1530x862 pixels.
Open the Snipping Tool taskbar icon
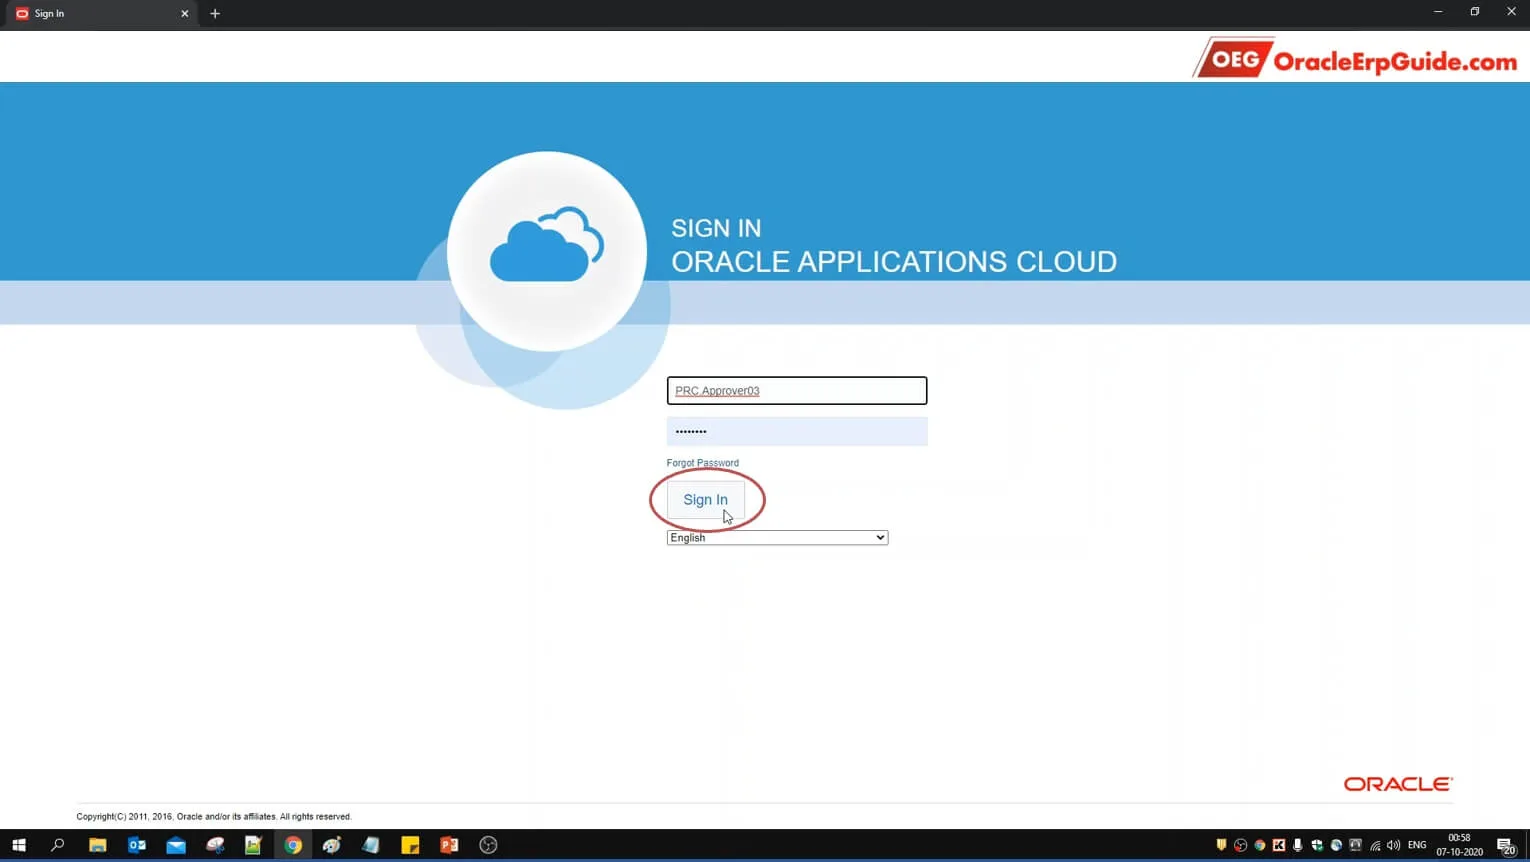point(215,845)
